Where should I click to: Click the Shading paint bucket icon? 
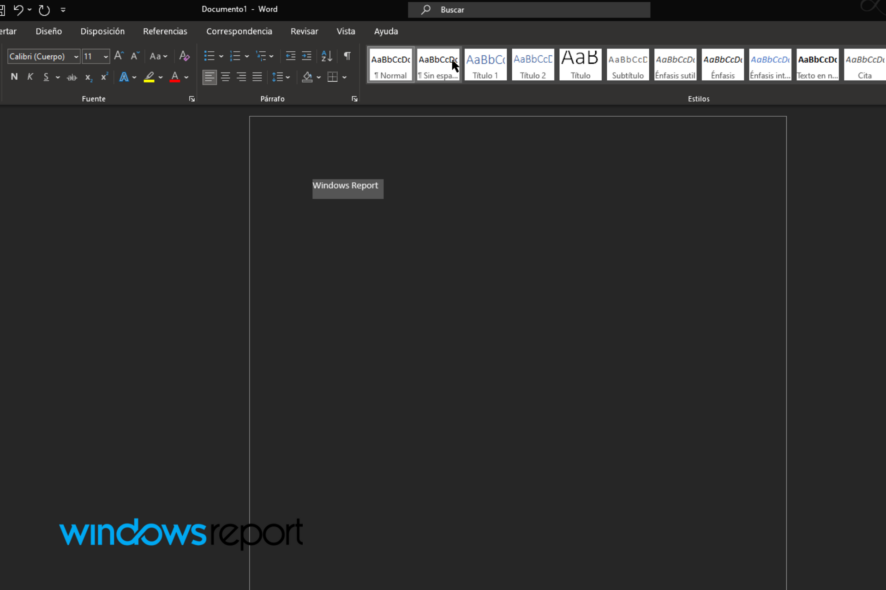(x=307, y=77)
